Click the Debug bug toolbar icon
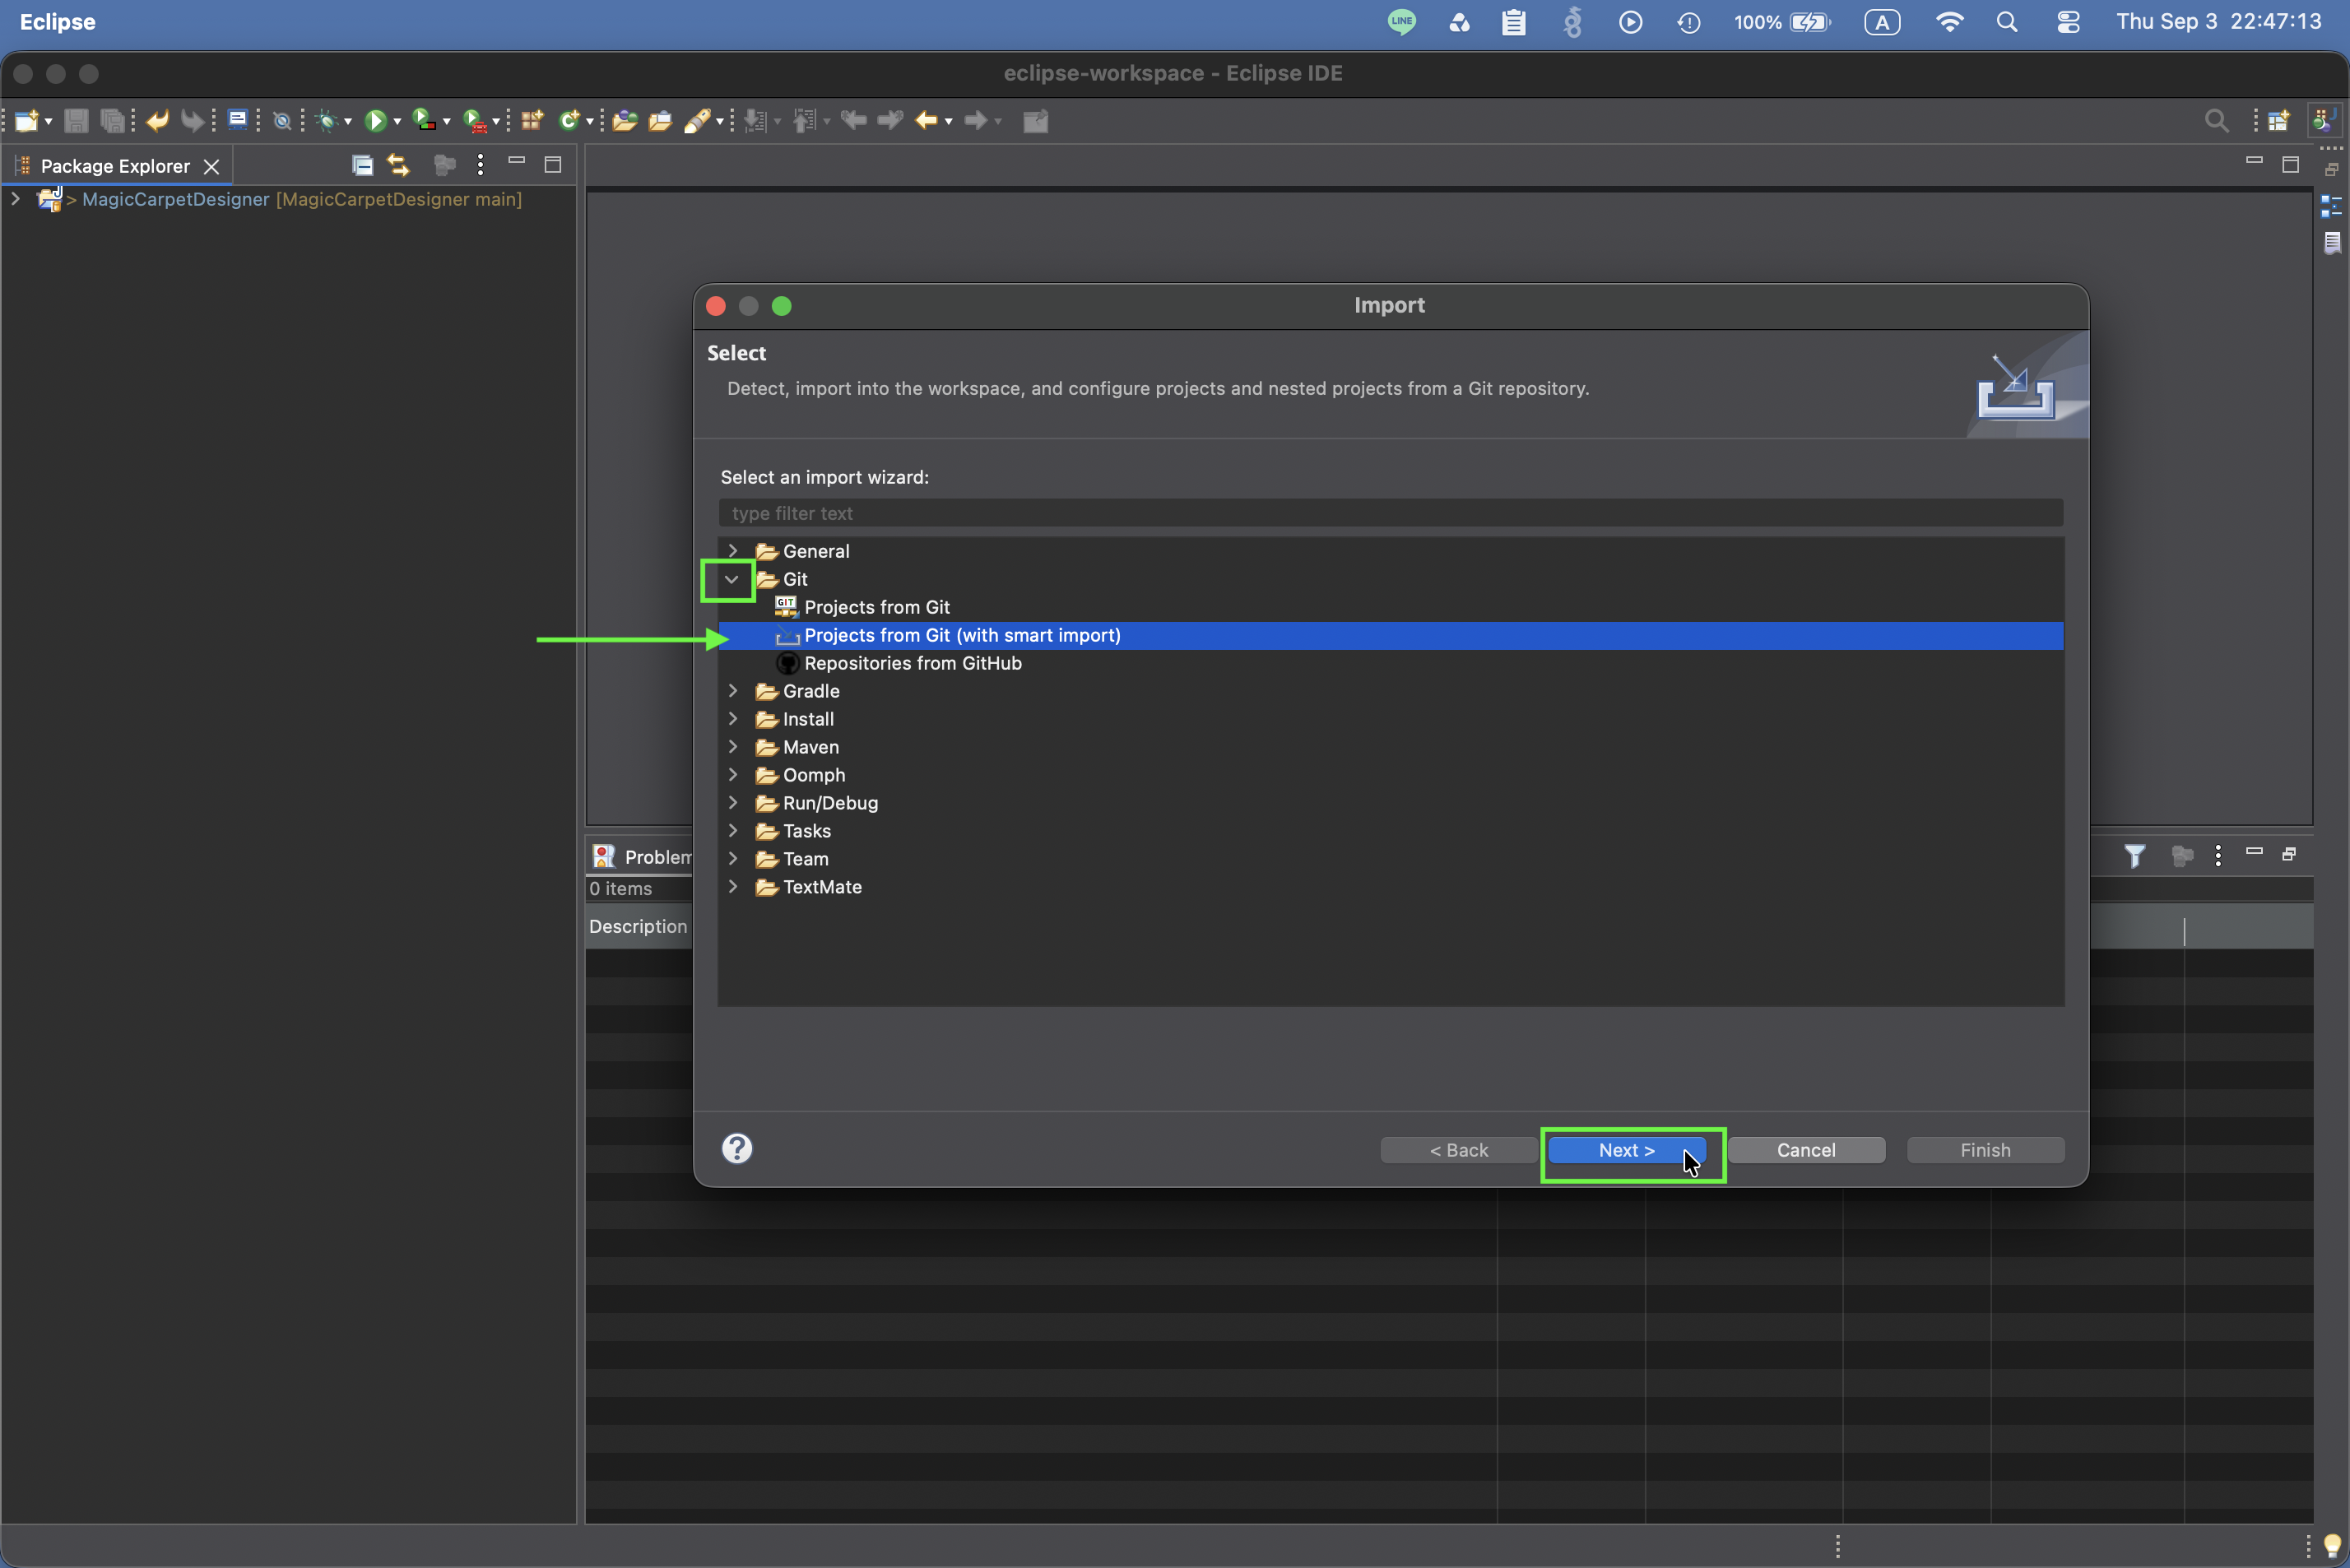This screenshot has width=2350, height=1568. [325, 121]
